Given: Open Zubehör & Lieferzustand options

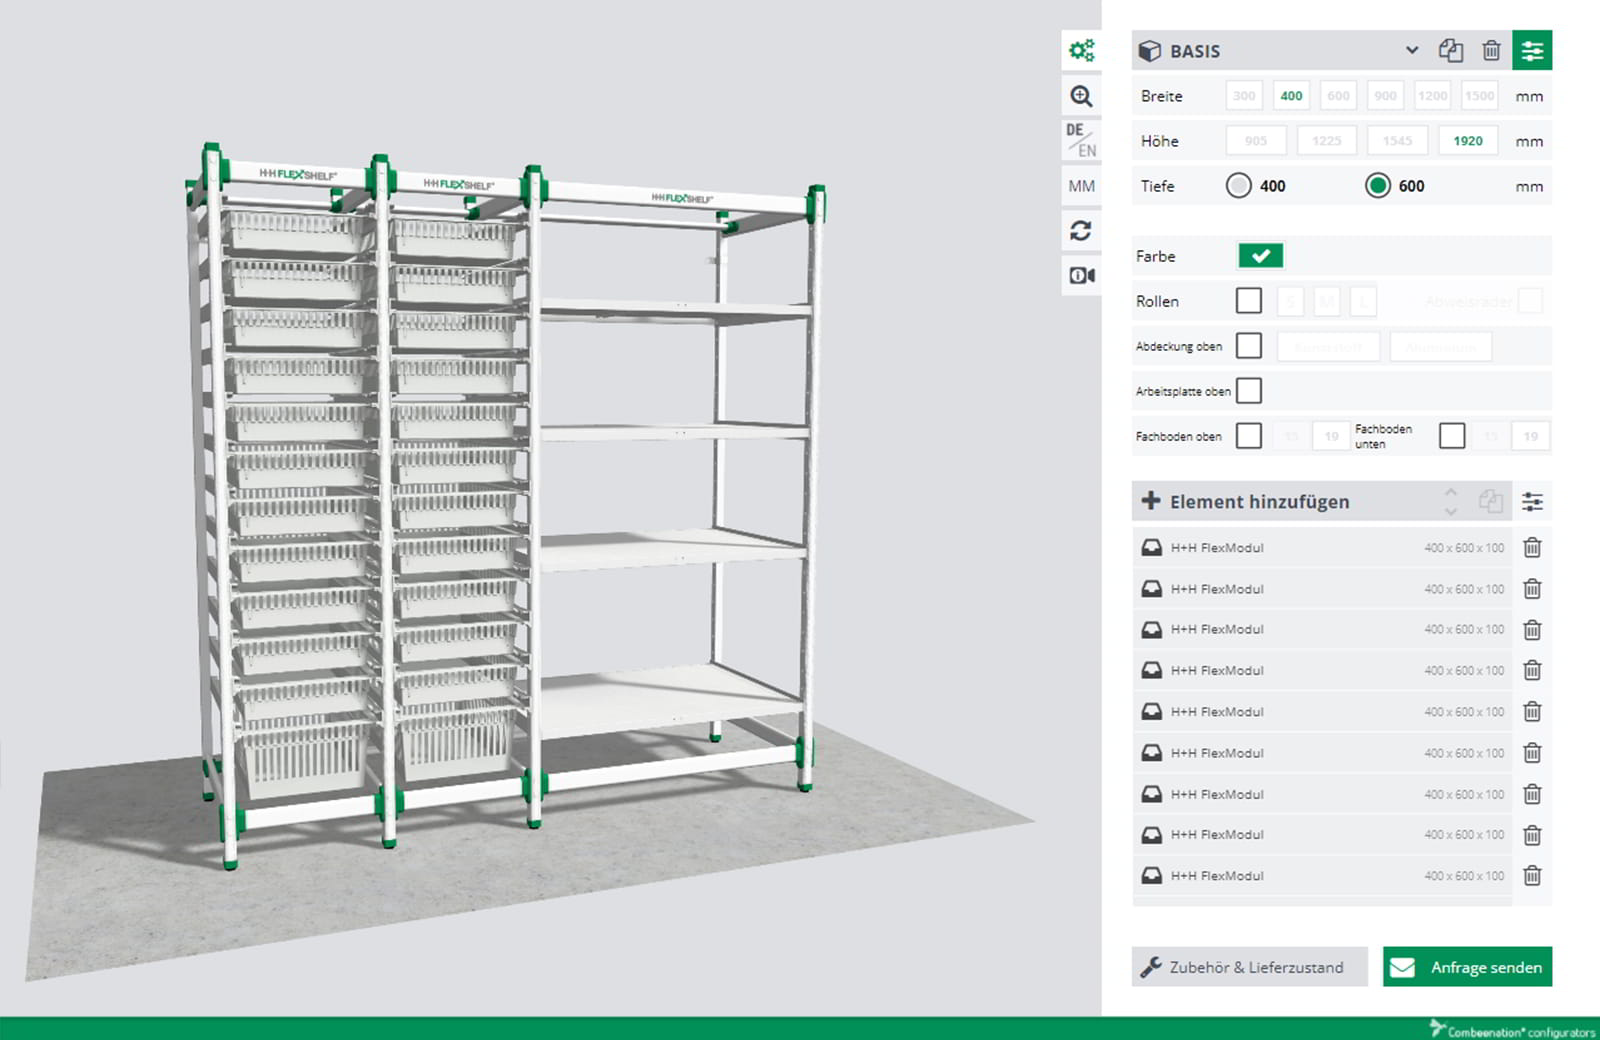Looking at the screenshot, I should pyautogui.click(x=1249, y=967).
